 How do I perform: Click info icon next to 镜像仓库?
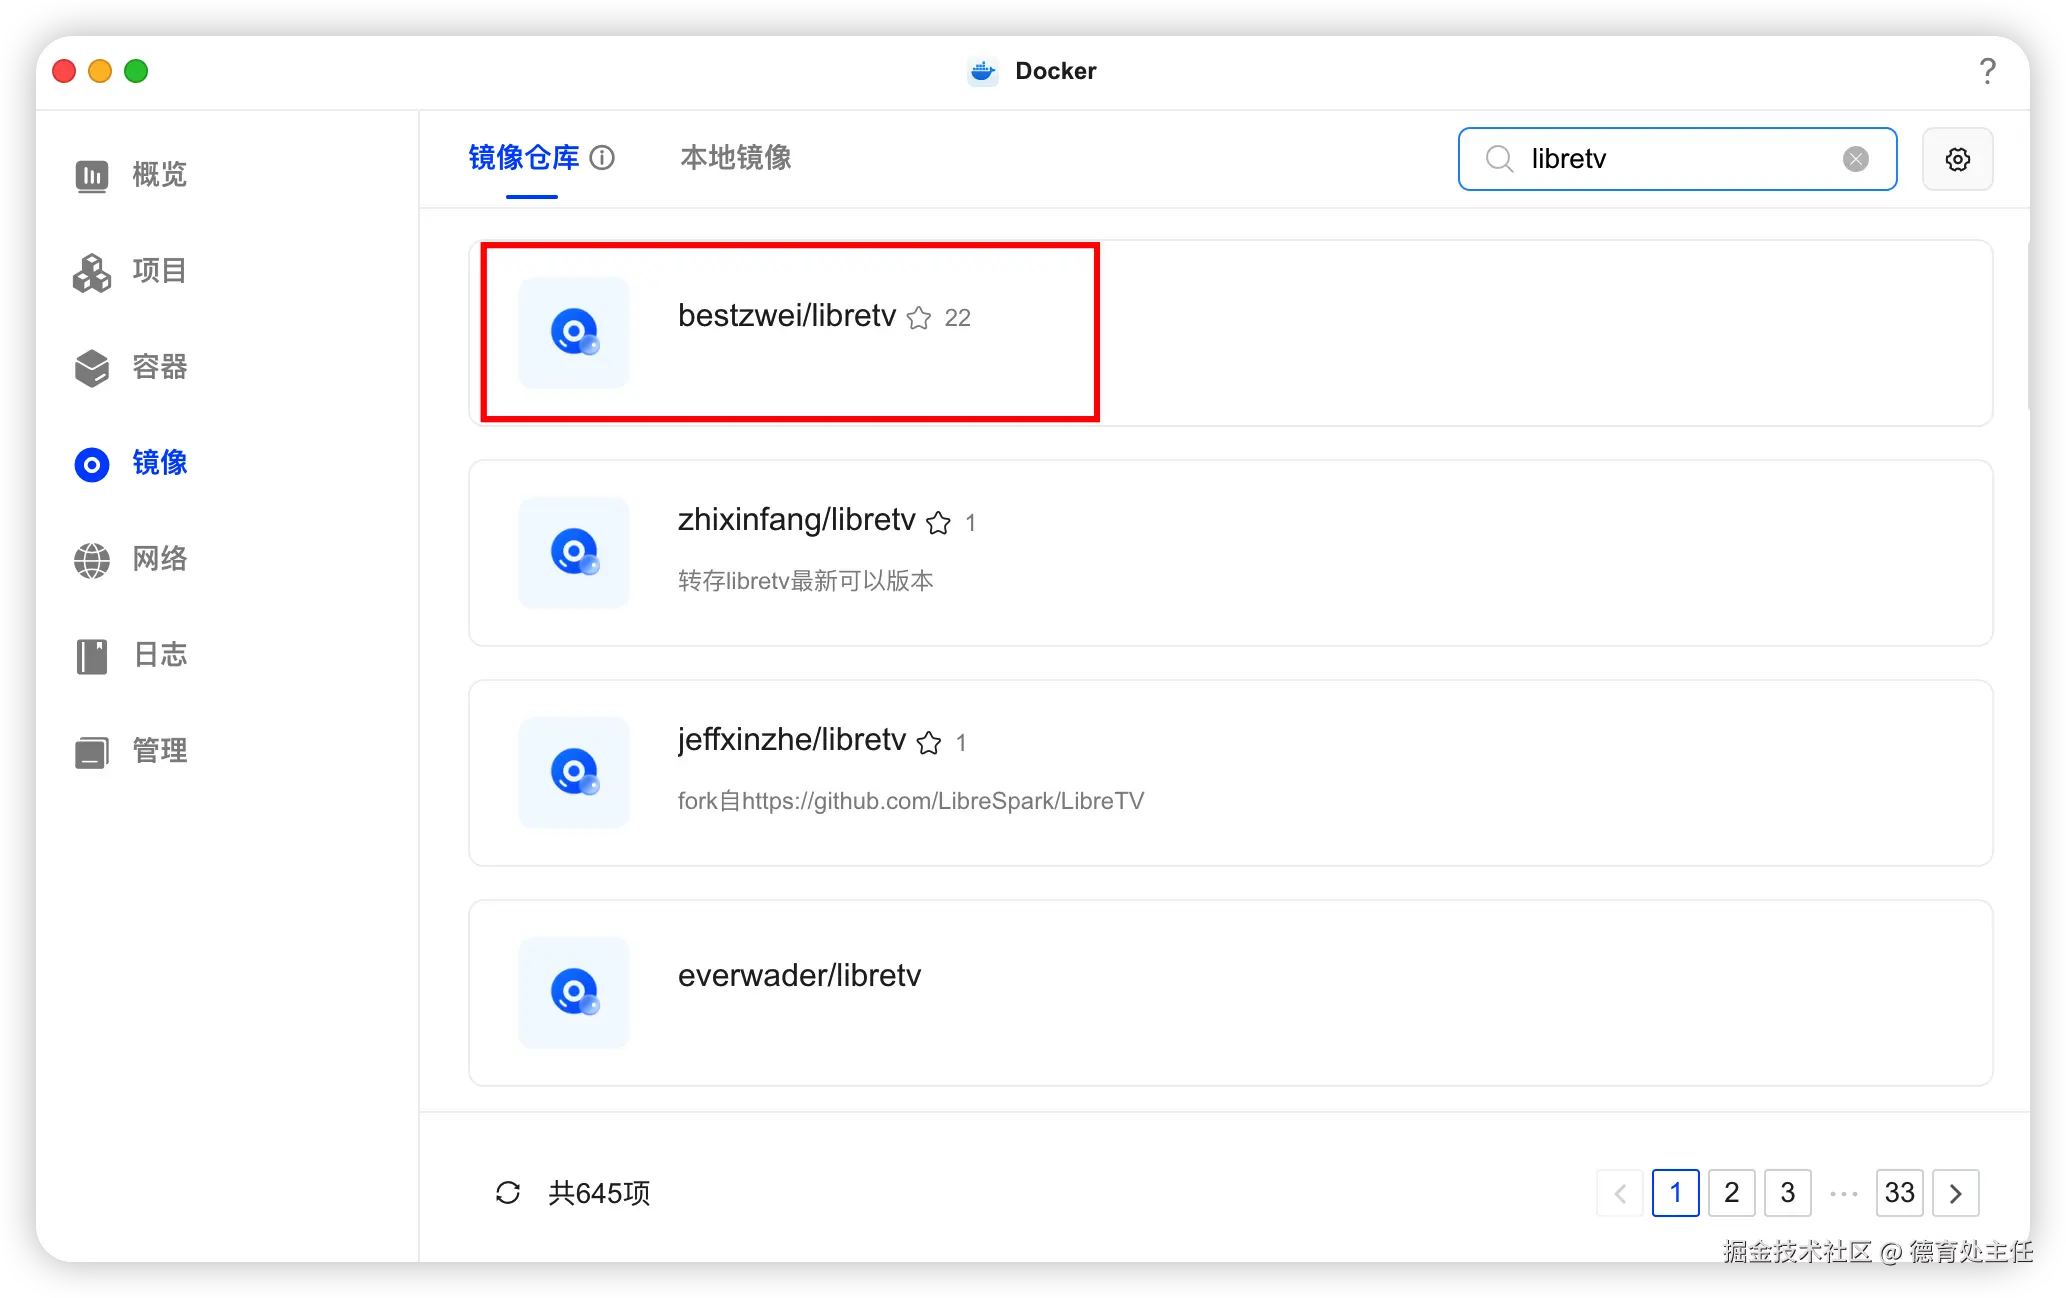tap(602, 158)
